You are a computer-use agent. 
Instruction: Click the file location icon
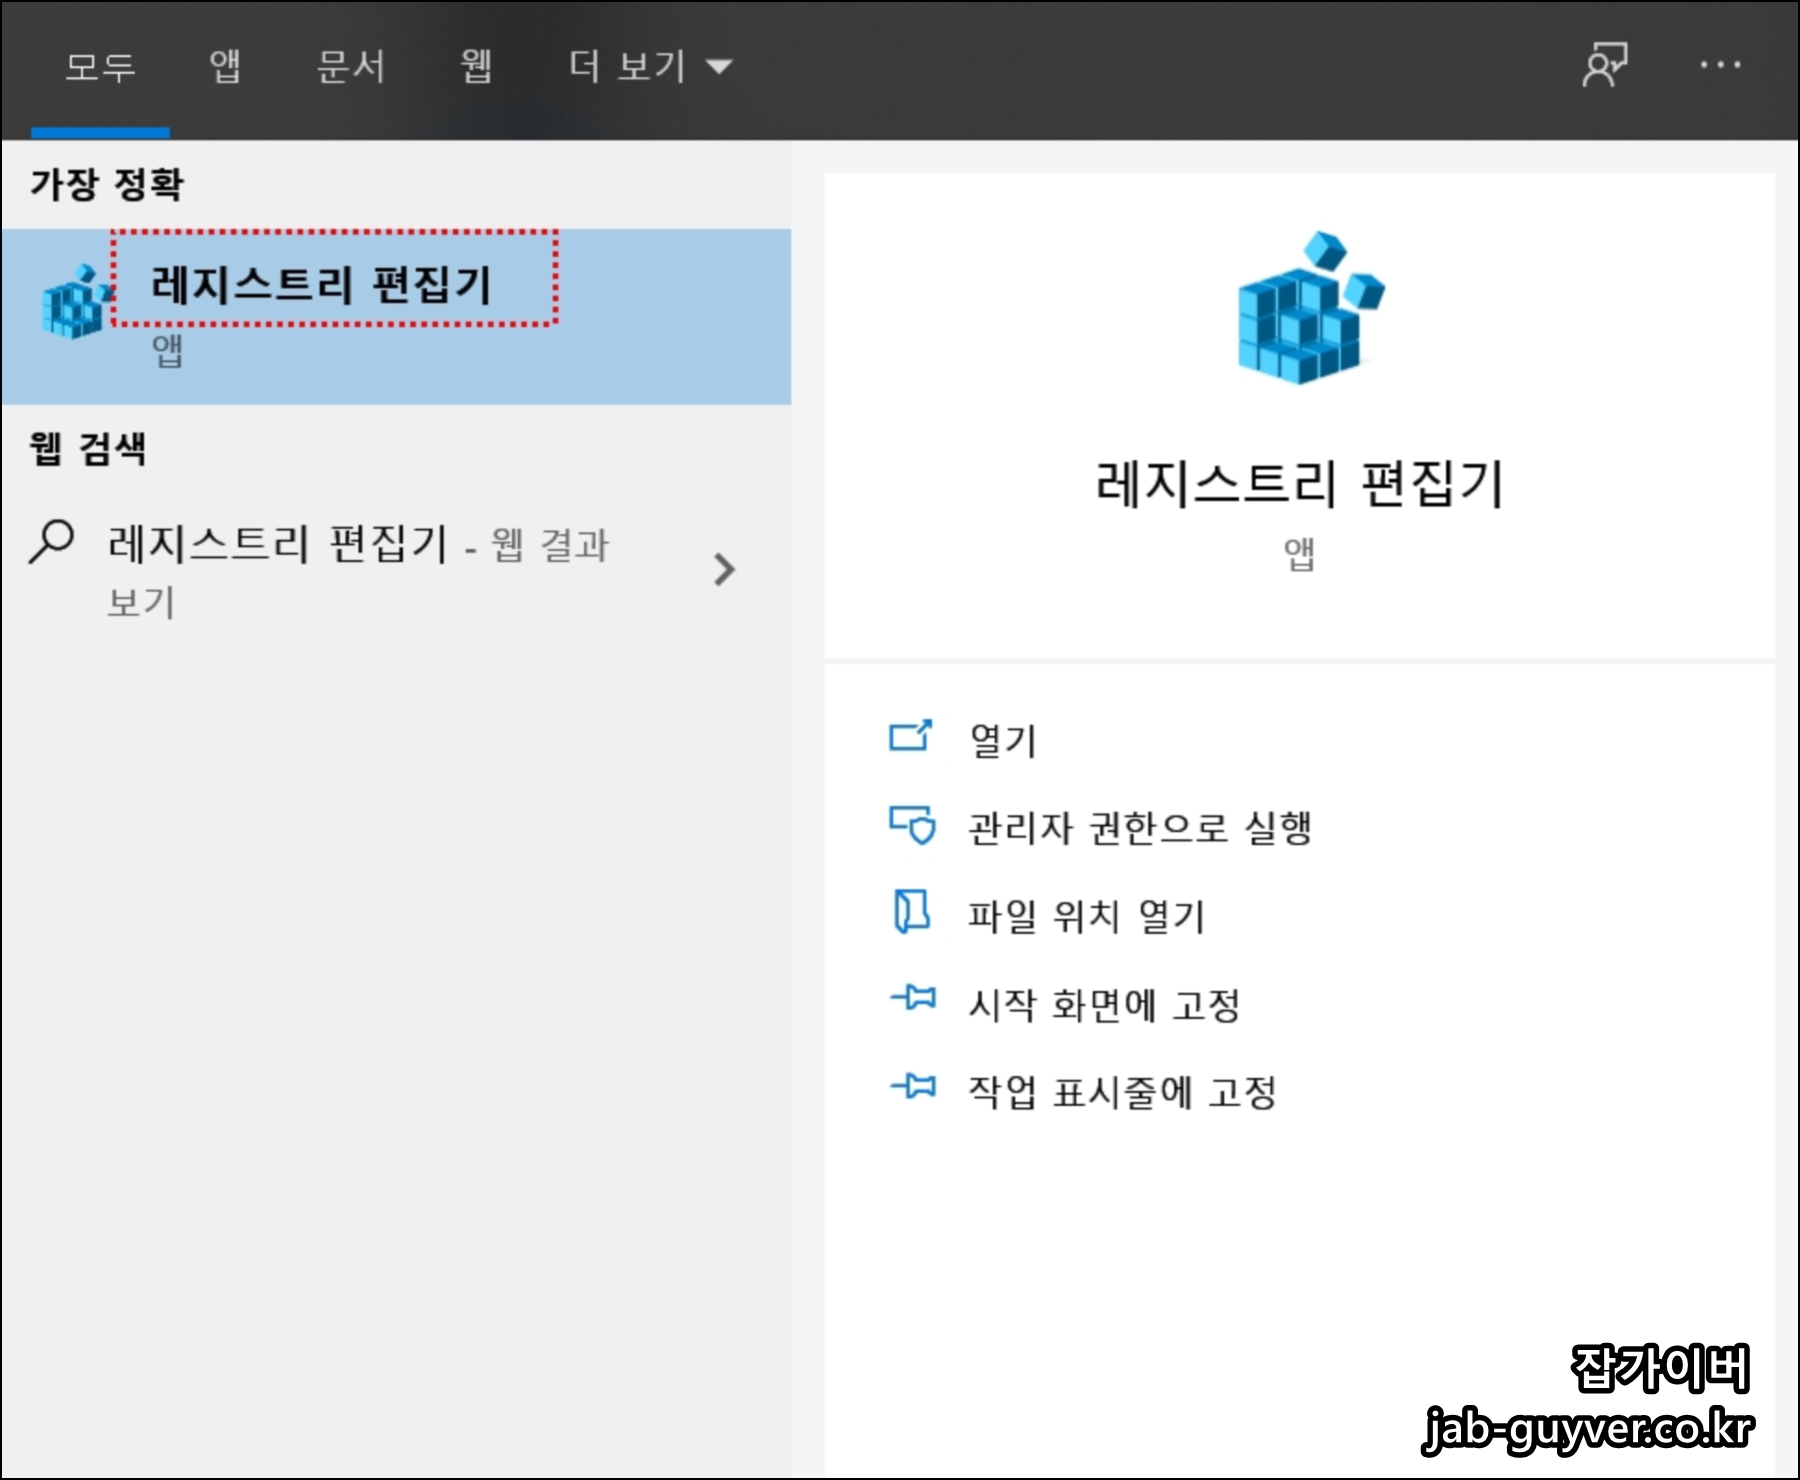(x=911, y=911)
